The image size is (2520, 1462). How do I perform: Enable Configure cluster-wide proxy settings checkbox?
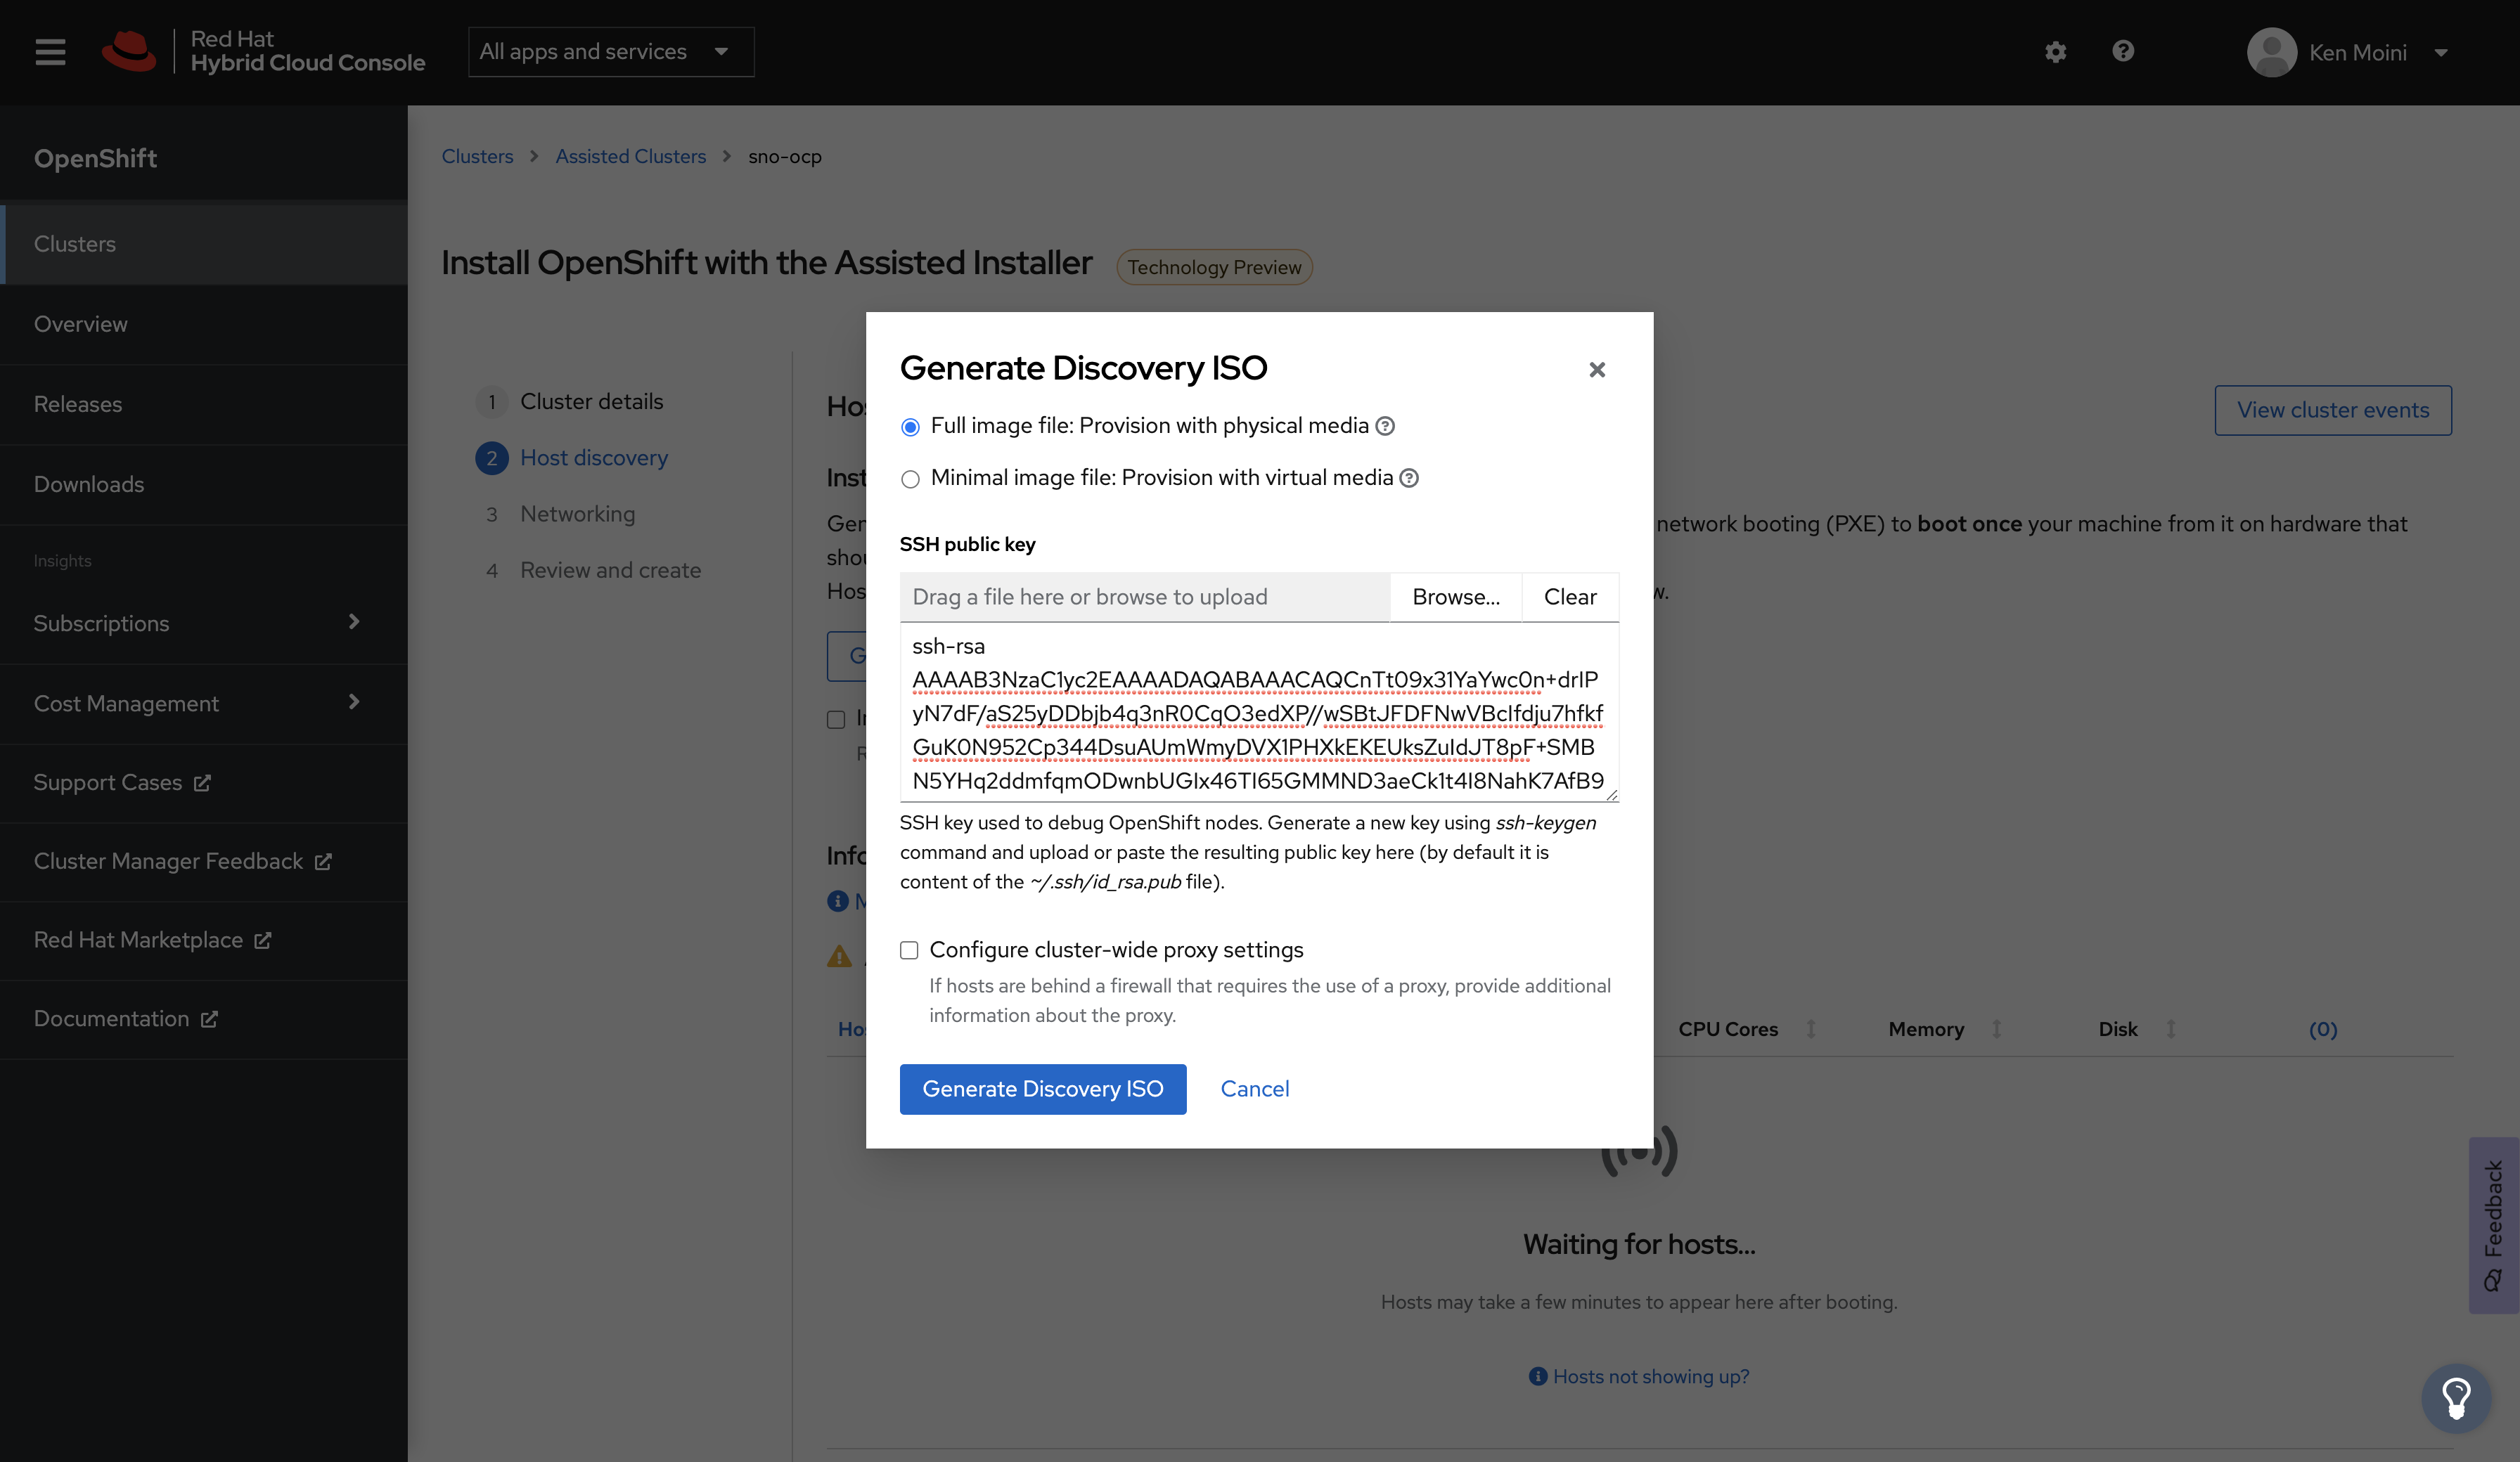[x=909, y=950]
